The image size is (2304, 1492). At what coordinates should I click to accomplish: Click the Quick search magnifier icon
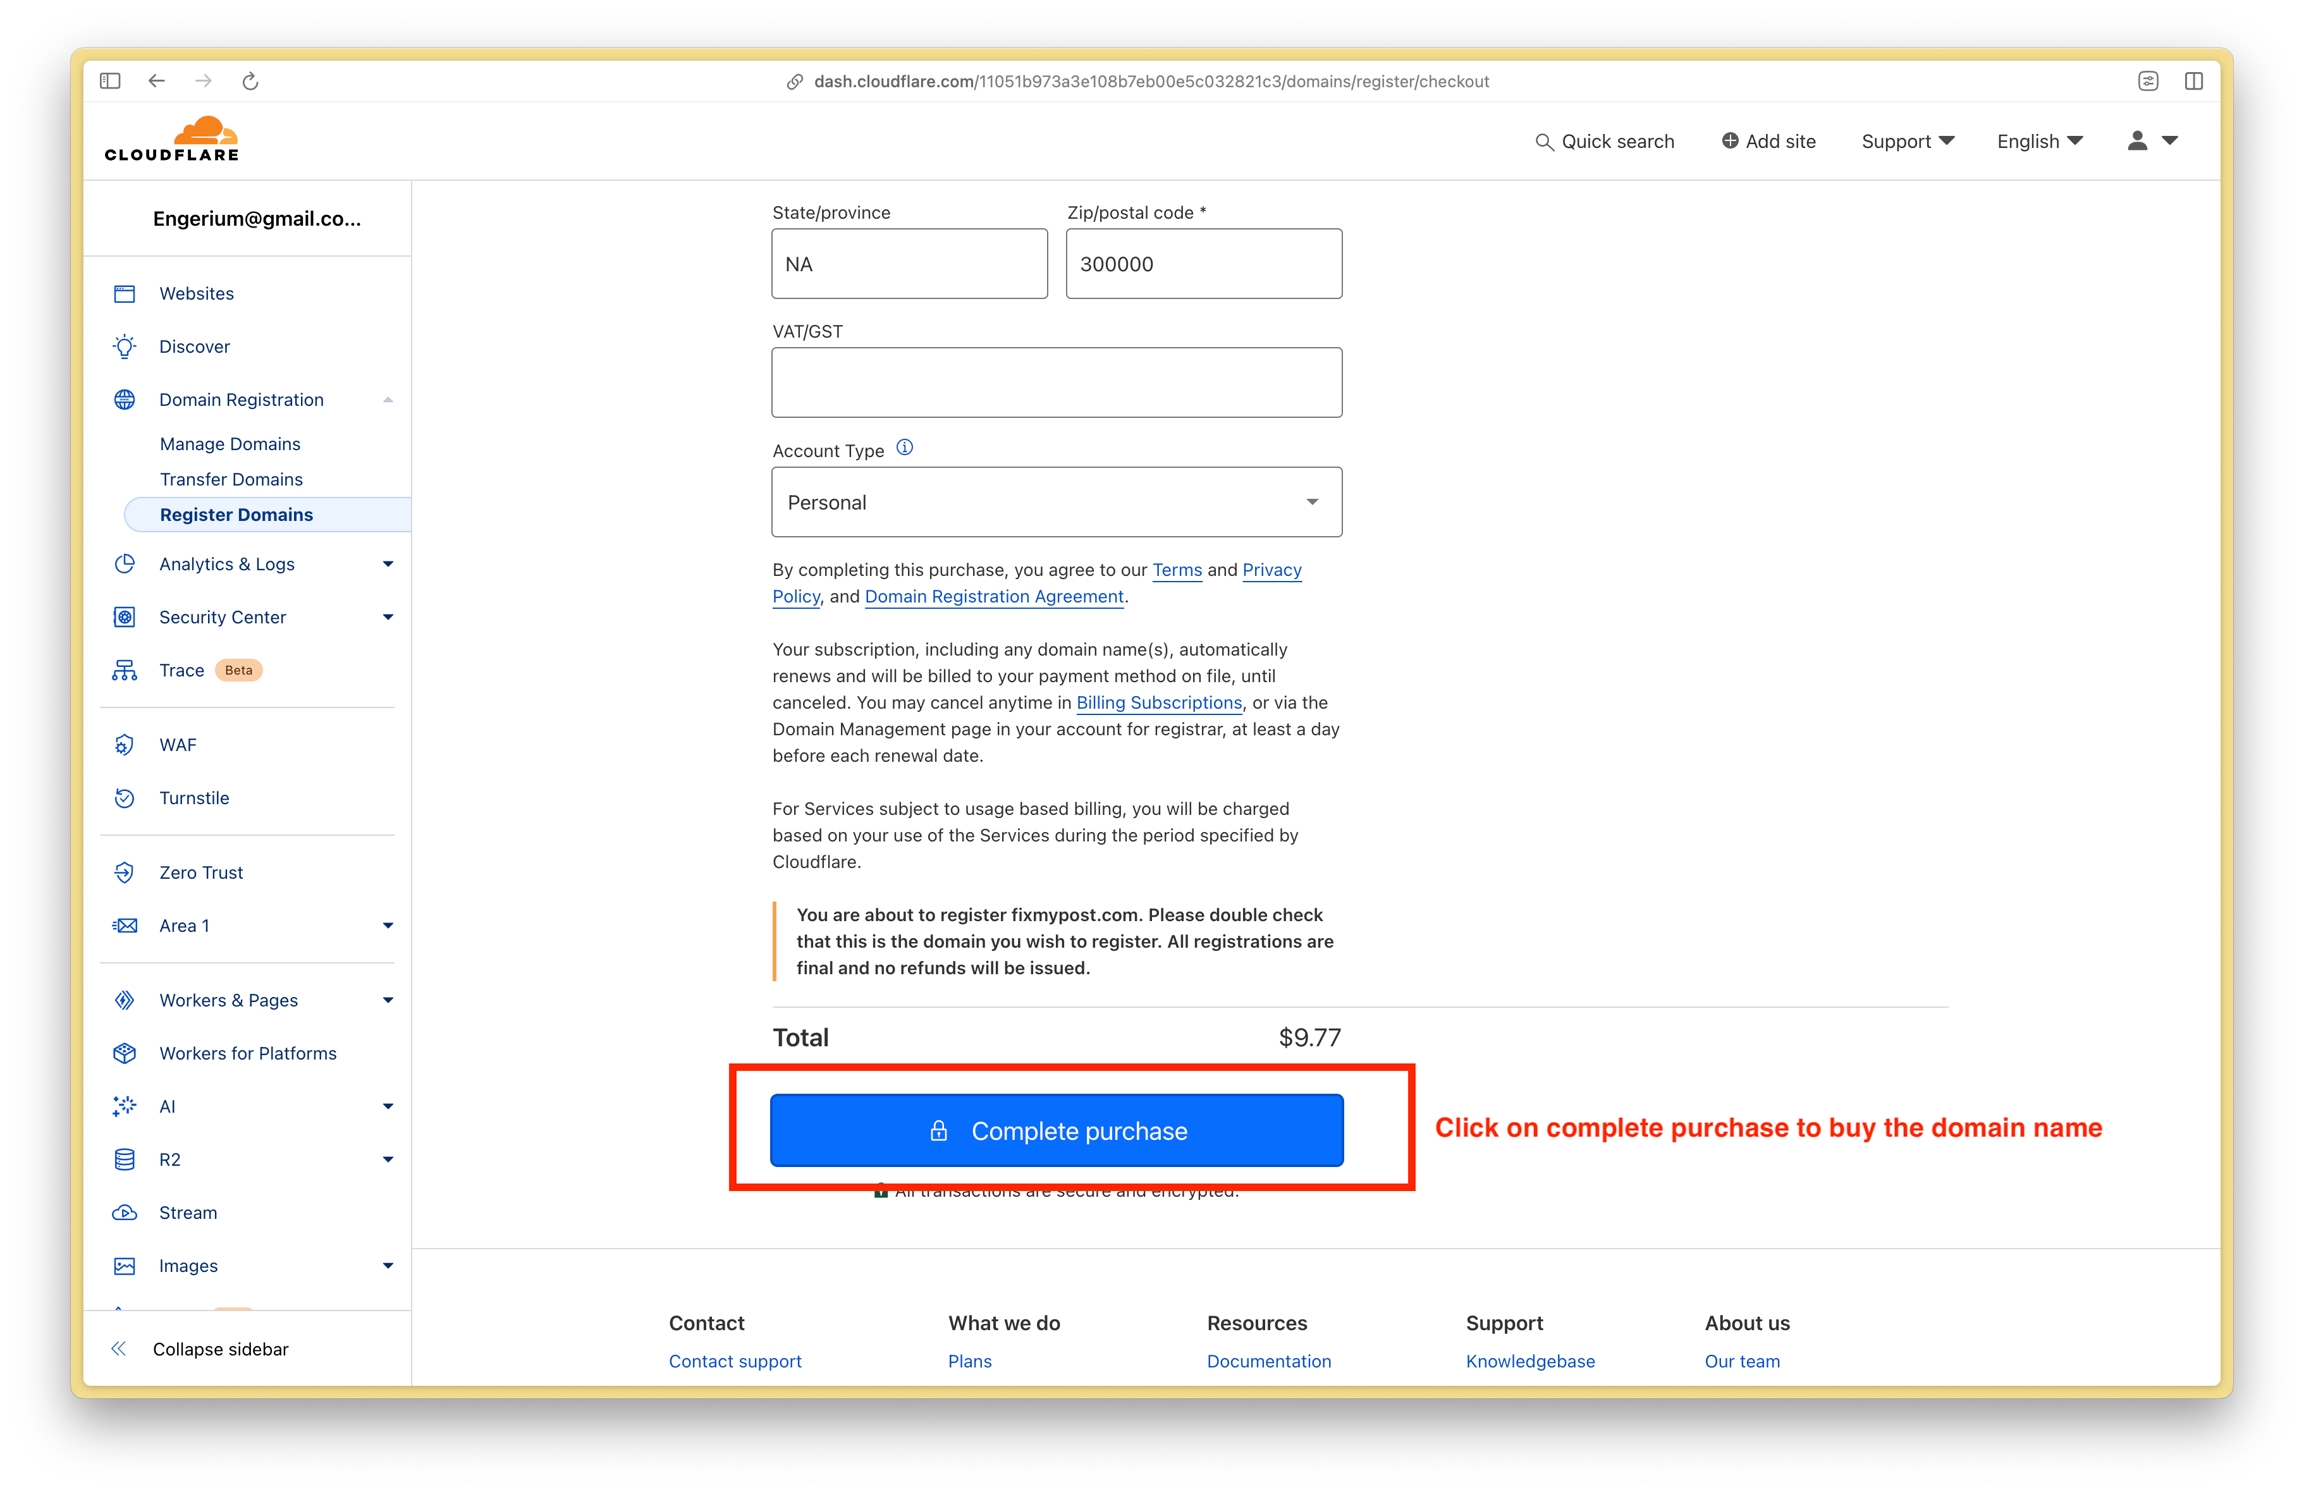[x=1544, y=142]
